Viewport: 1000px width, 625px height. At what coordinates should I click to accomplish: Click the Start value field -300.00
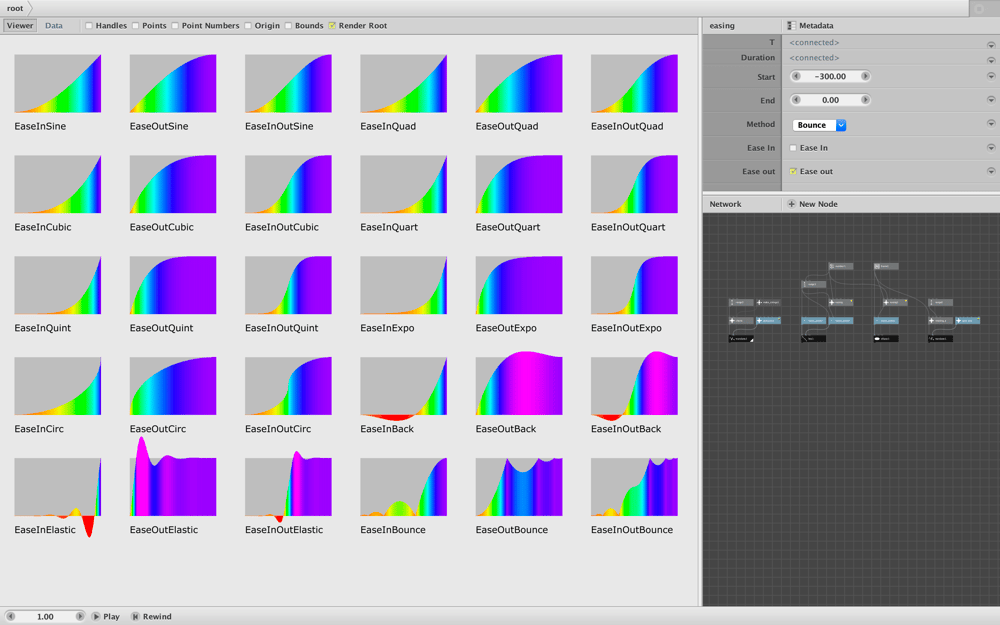pyautogui.click(x=830, y=76)
